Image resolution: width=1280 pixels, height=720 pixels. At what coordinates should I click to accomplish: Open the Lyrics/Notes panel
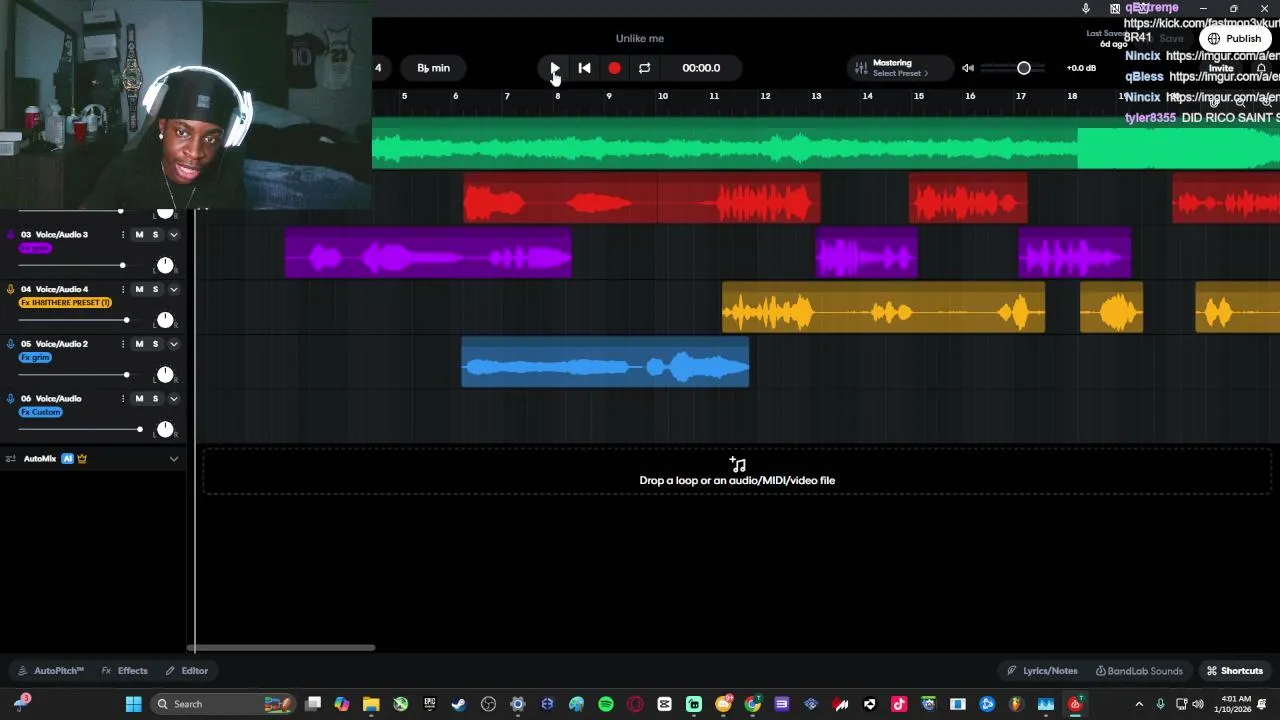coord(1042,671)
